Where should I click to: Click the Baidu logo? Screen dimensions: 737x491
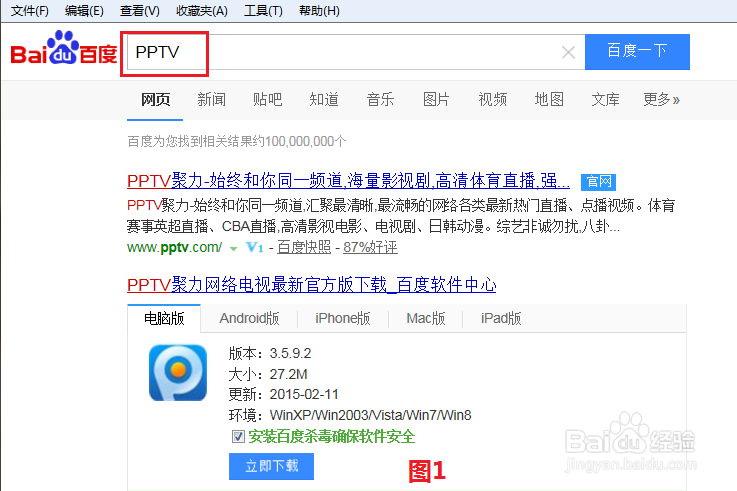[64, 48]
